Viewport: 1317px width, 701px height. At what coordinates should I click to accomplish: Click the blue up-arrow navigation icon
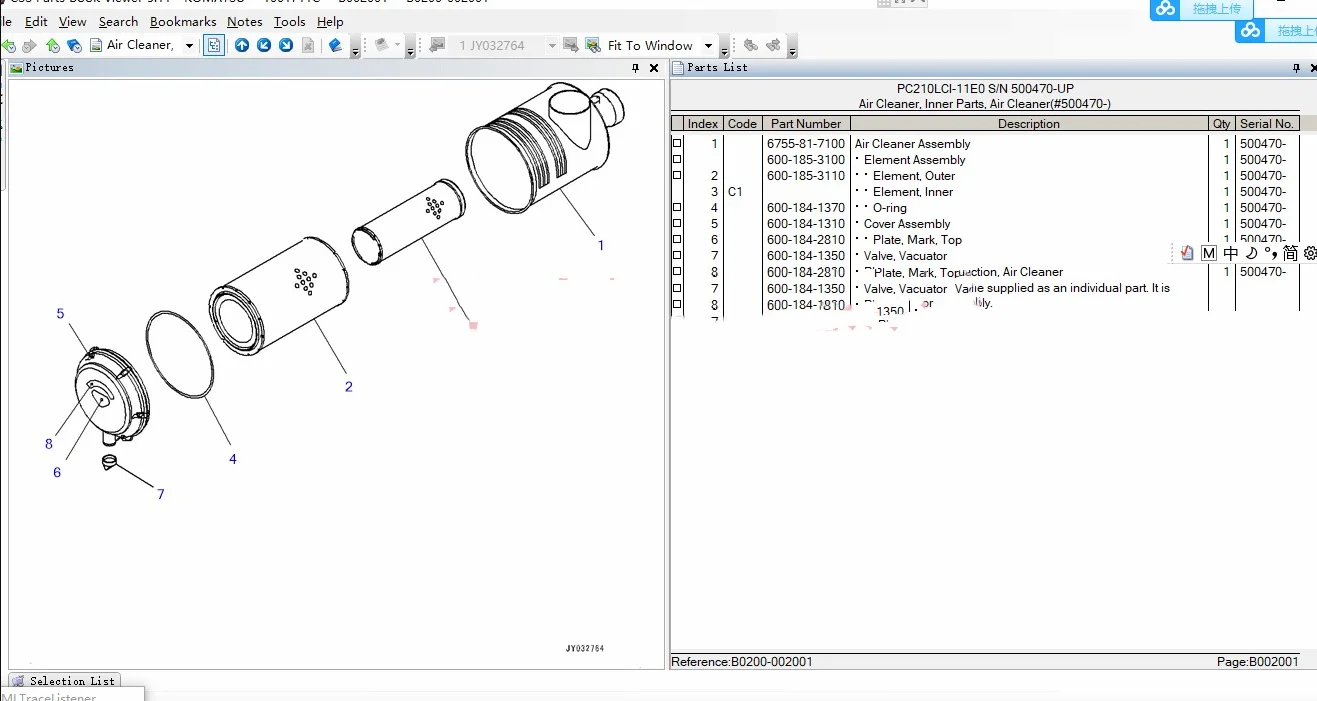pos(242,45)
